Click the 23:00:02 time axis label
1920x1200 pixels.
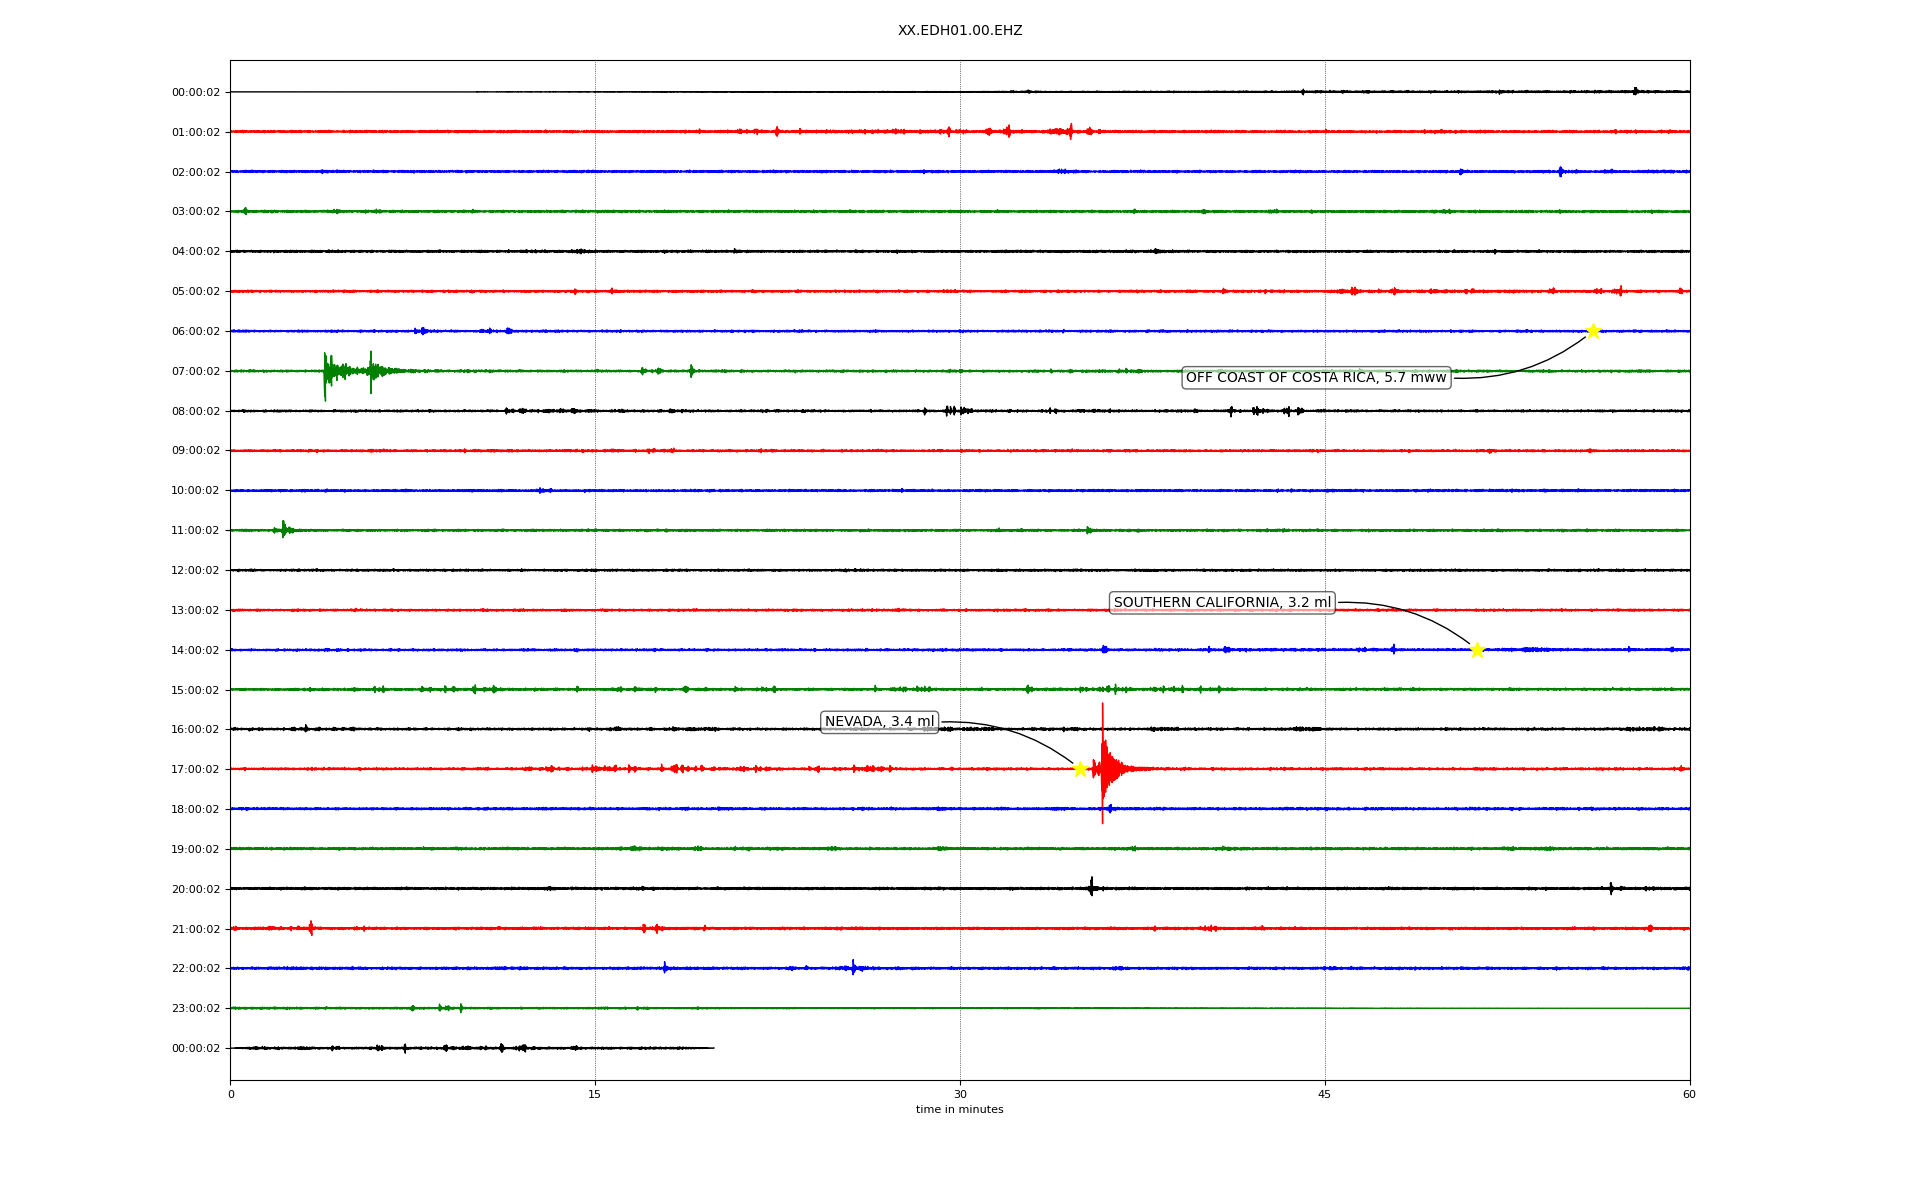pos(196,1009)
